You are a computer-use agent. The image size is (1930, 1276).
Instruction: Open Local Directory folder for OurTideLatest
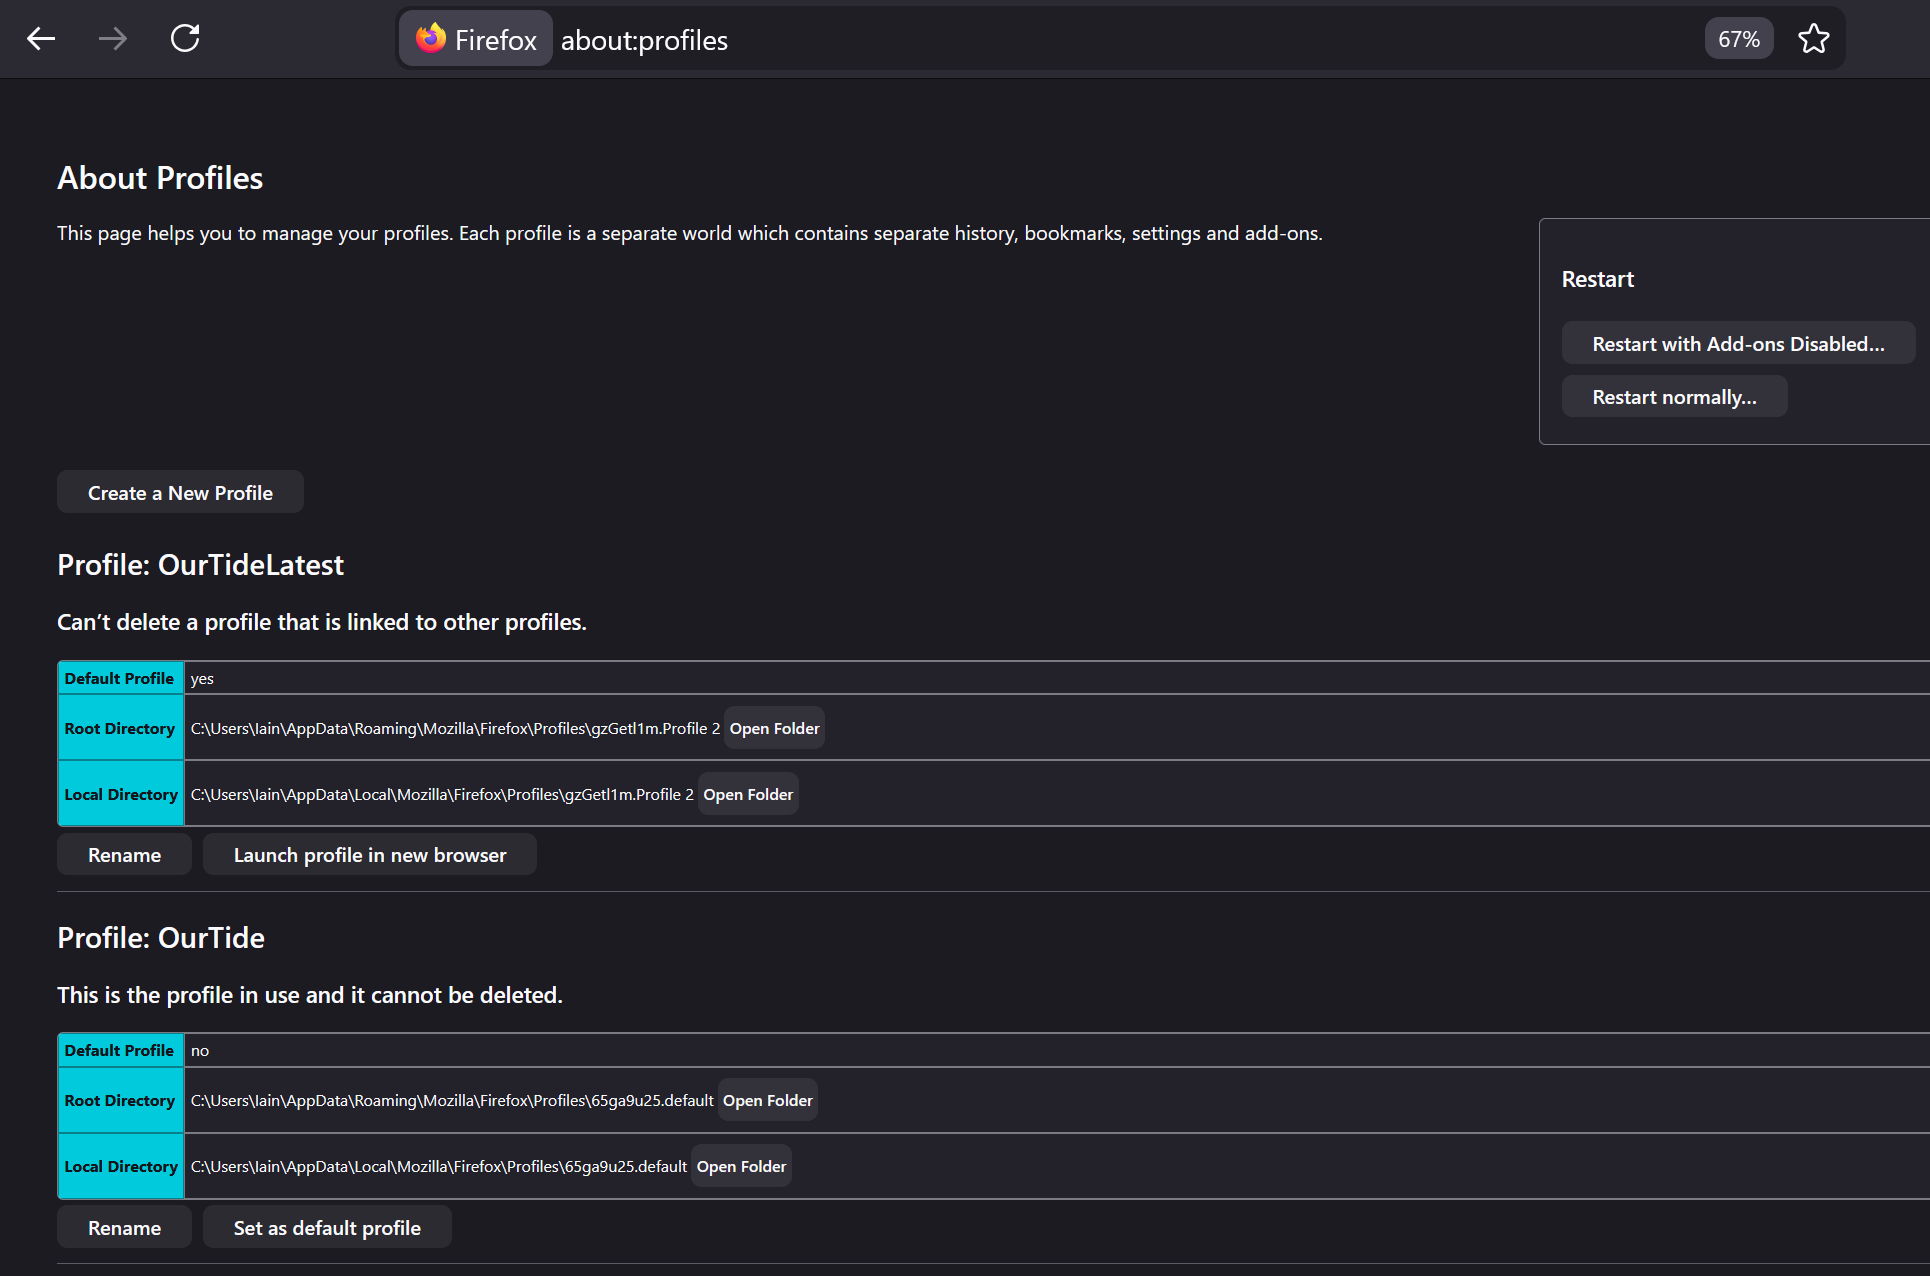(x=747, y=794)
